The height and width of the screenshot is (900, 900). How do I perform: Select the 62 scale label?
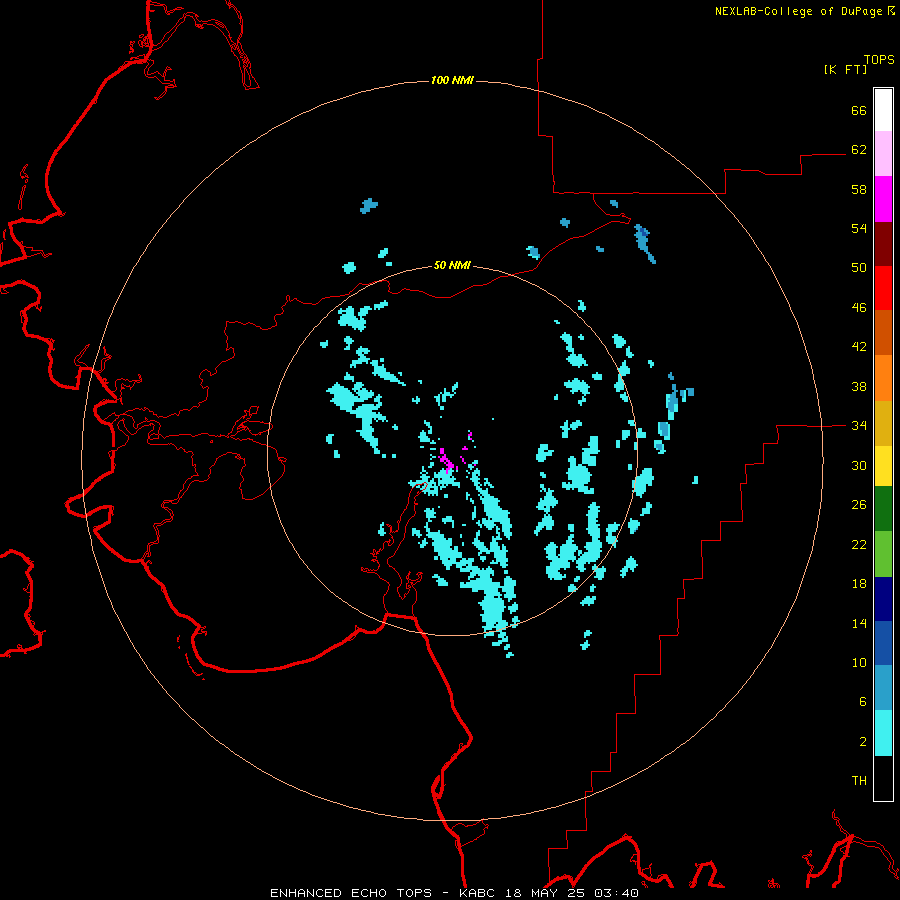pos(859,149)
